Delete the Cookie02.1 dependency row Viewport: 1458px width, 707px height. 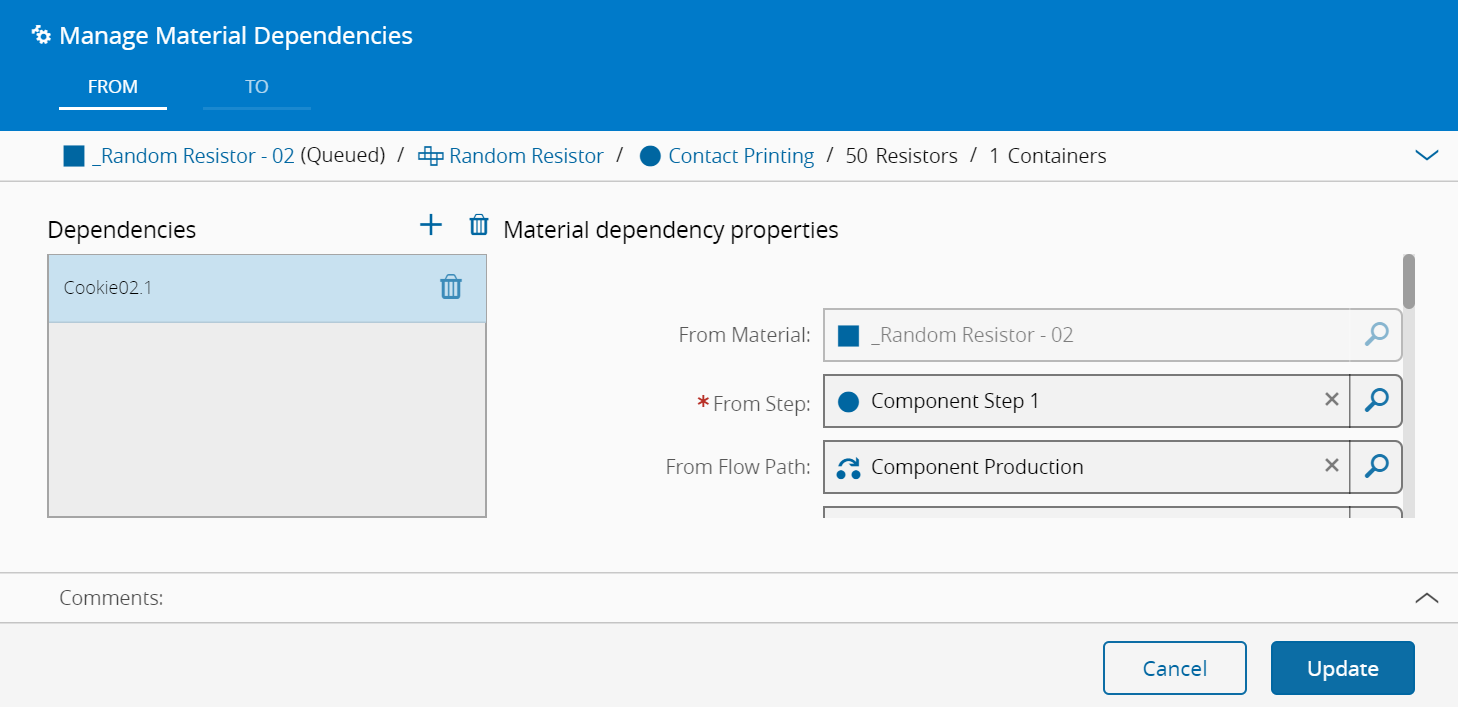point(451,287)
